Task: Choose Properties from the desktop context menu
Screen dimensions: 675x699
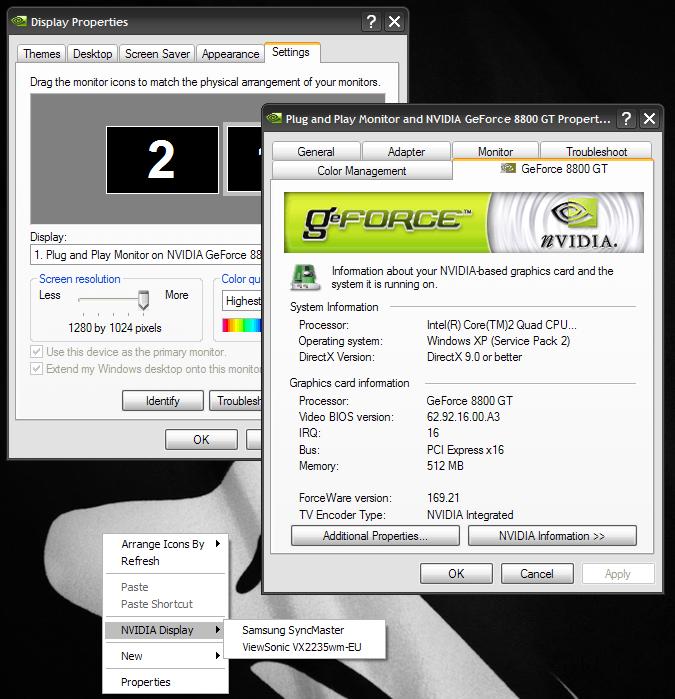Action: [x=165, y=682]
